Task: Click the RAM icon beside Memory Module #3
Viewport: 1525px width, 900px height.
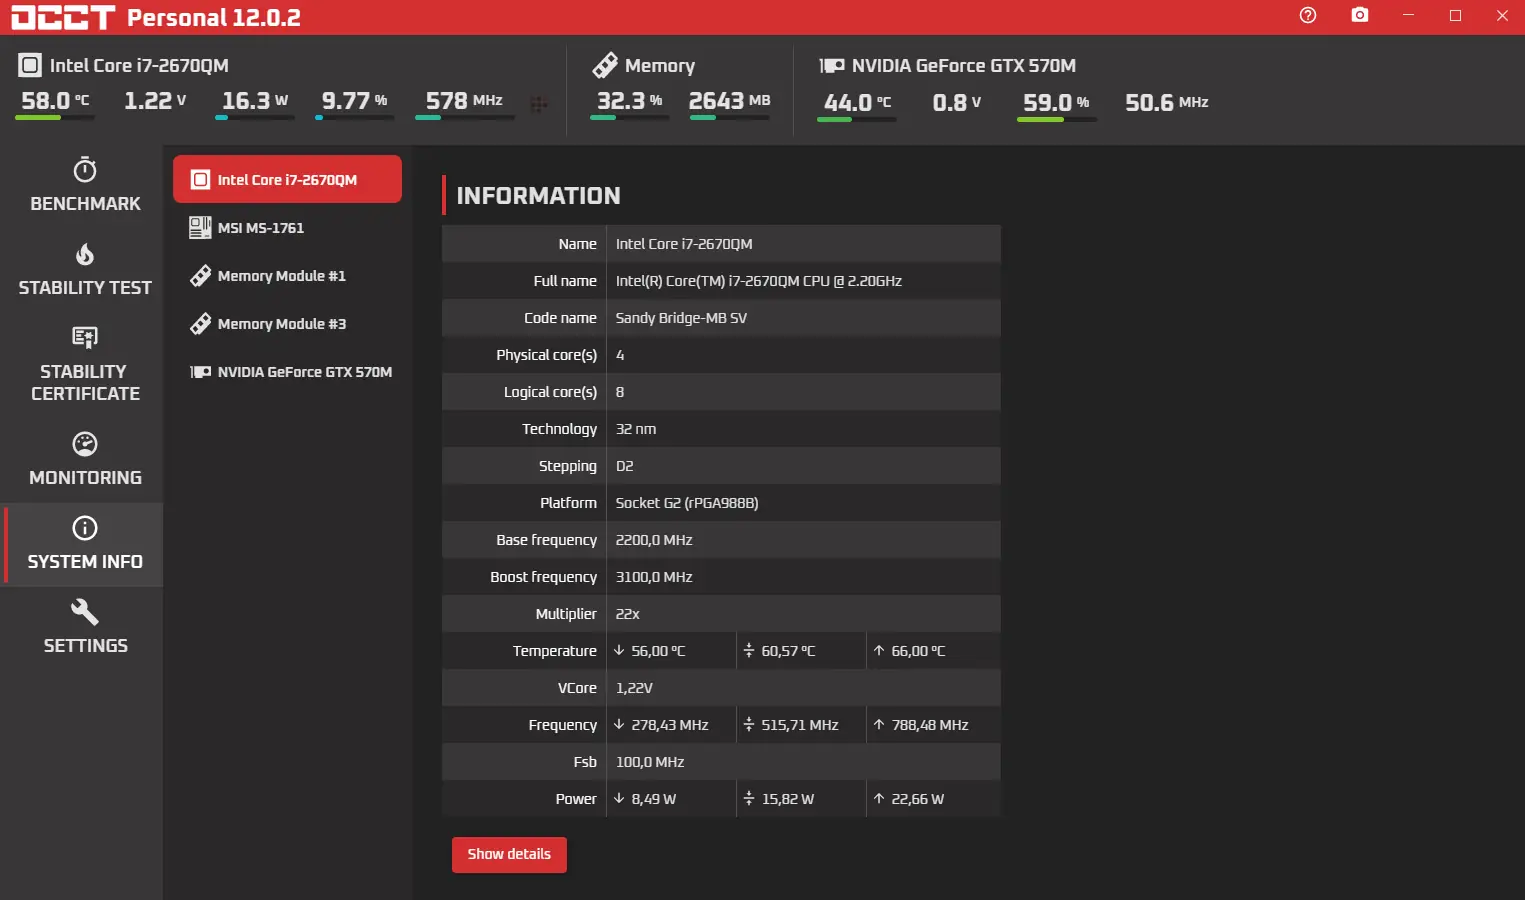Action: click(200, 324)
